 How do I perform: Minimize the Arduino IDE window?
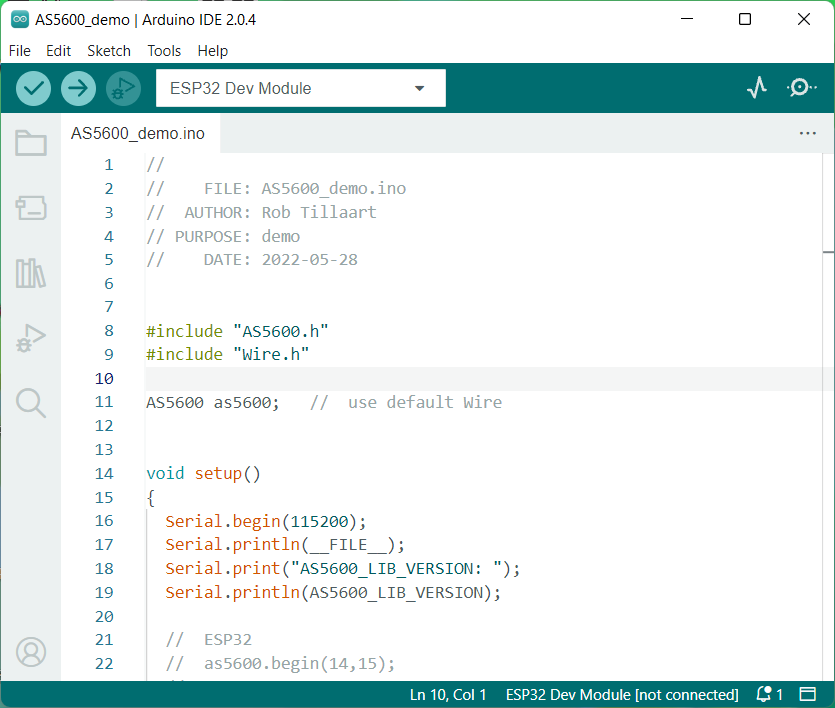pos(687,20)
